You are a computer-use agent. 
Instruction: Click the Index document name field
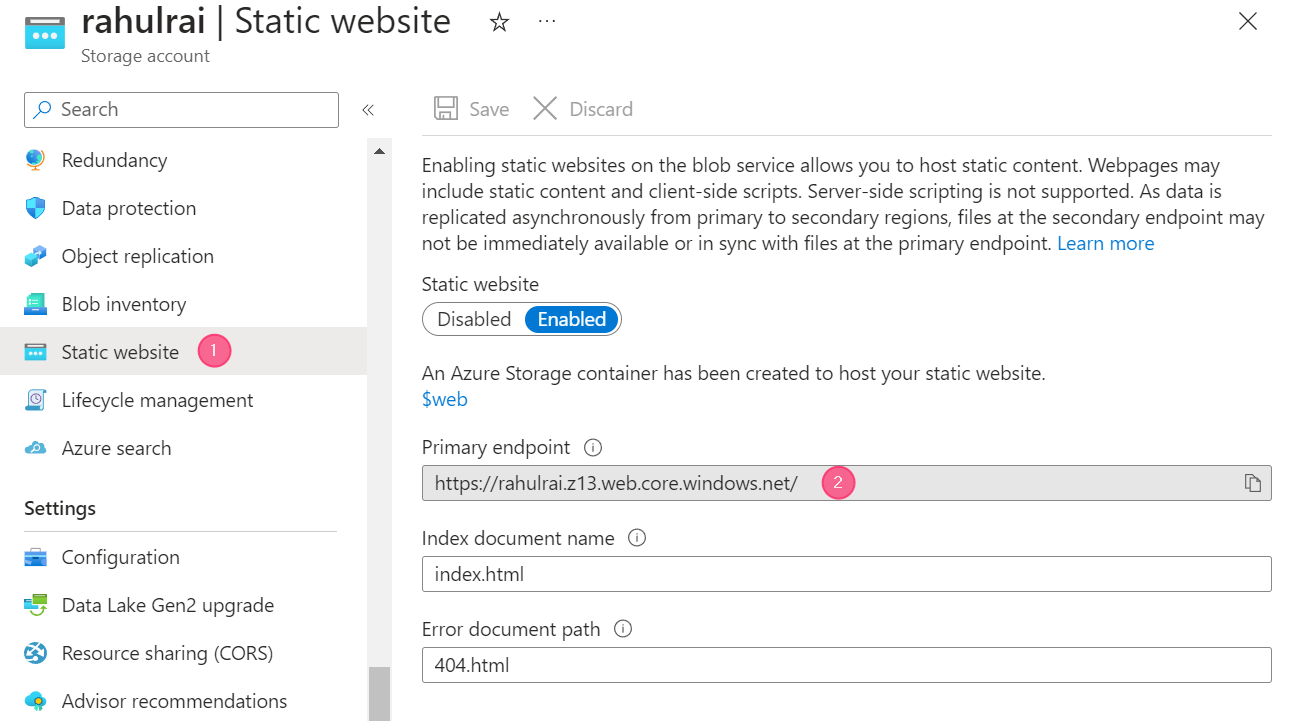tap(846, 574)
